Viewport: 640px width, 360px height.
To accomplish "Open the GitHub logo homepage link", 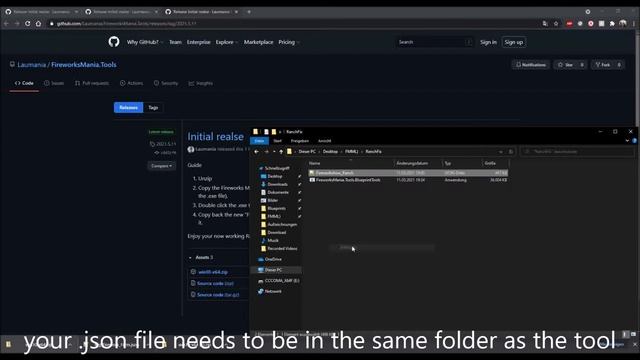I will (x=114, y=42).
